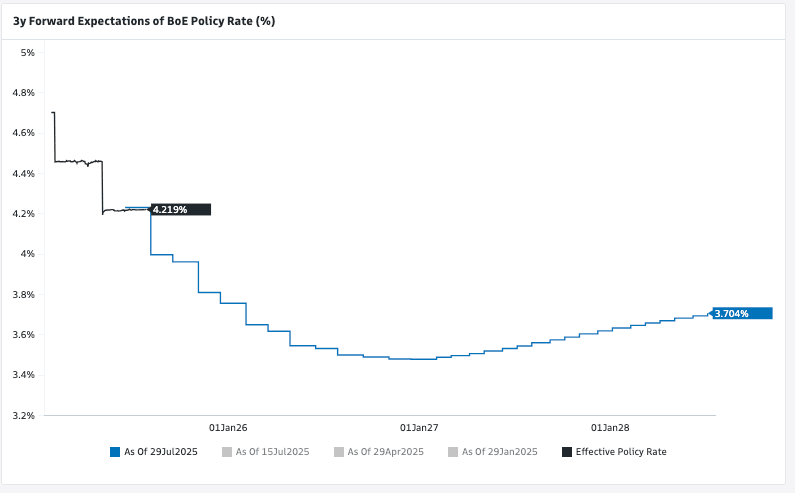Click the grey As Of 29Apr2025 legend square
The width and height of the screenshot is (795, 493).
pyautogui.click(x=341, y=452)
